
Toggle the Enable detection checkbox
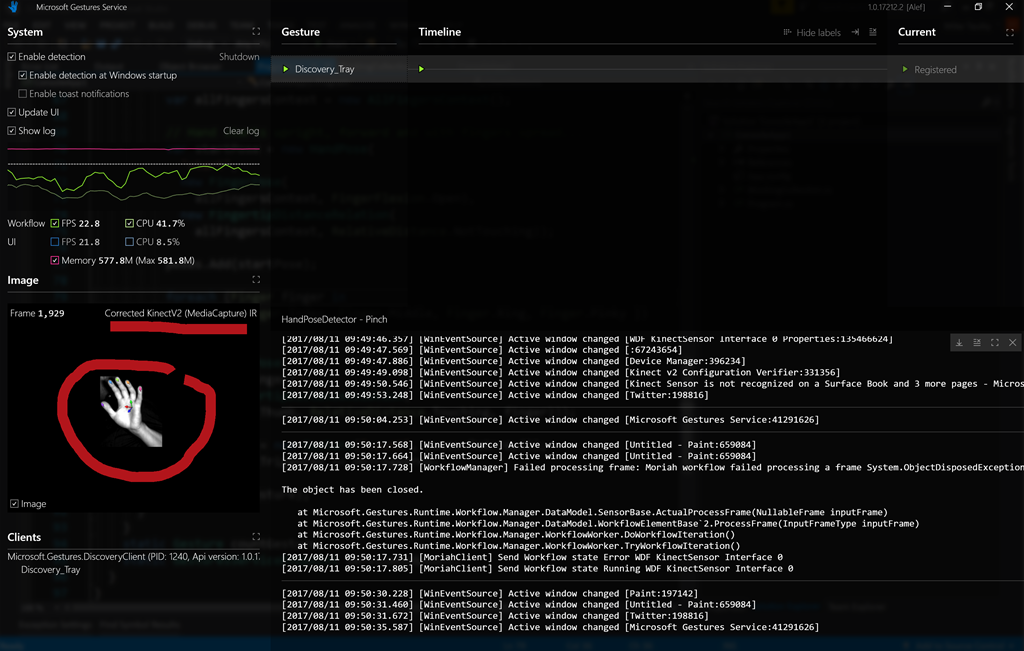tap(12, 57)
